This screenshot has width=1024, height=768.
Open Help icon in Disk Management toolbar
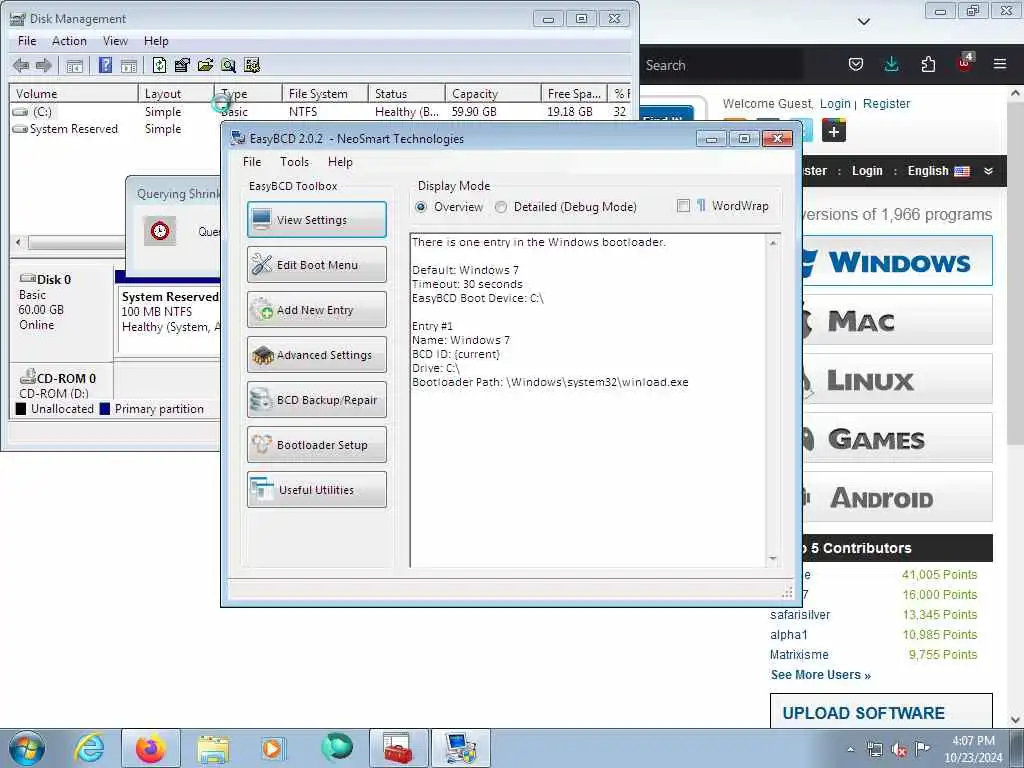(105, 65)
